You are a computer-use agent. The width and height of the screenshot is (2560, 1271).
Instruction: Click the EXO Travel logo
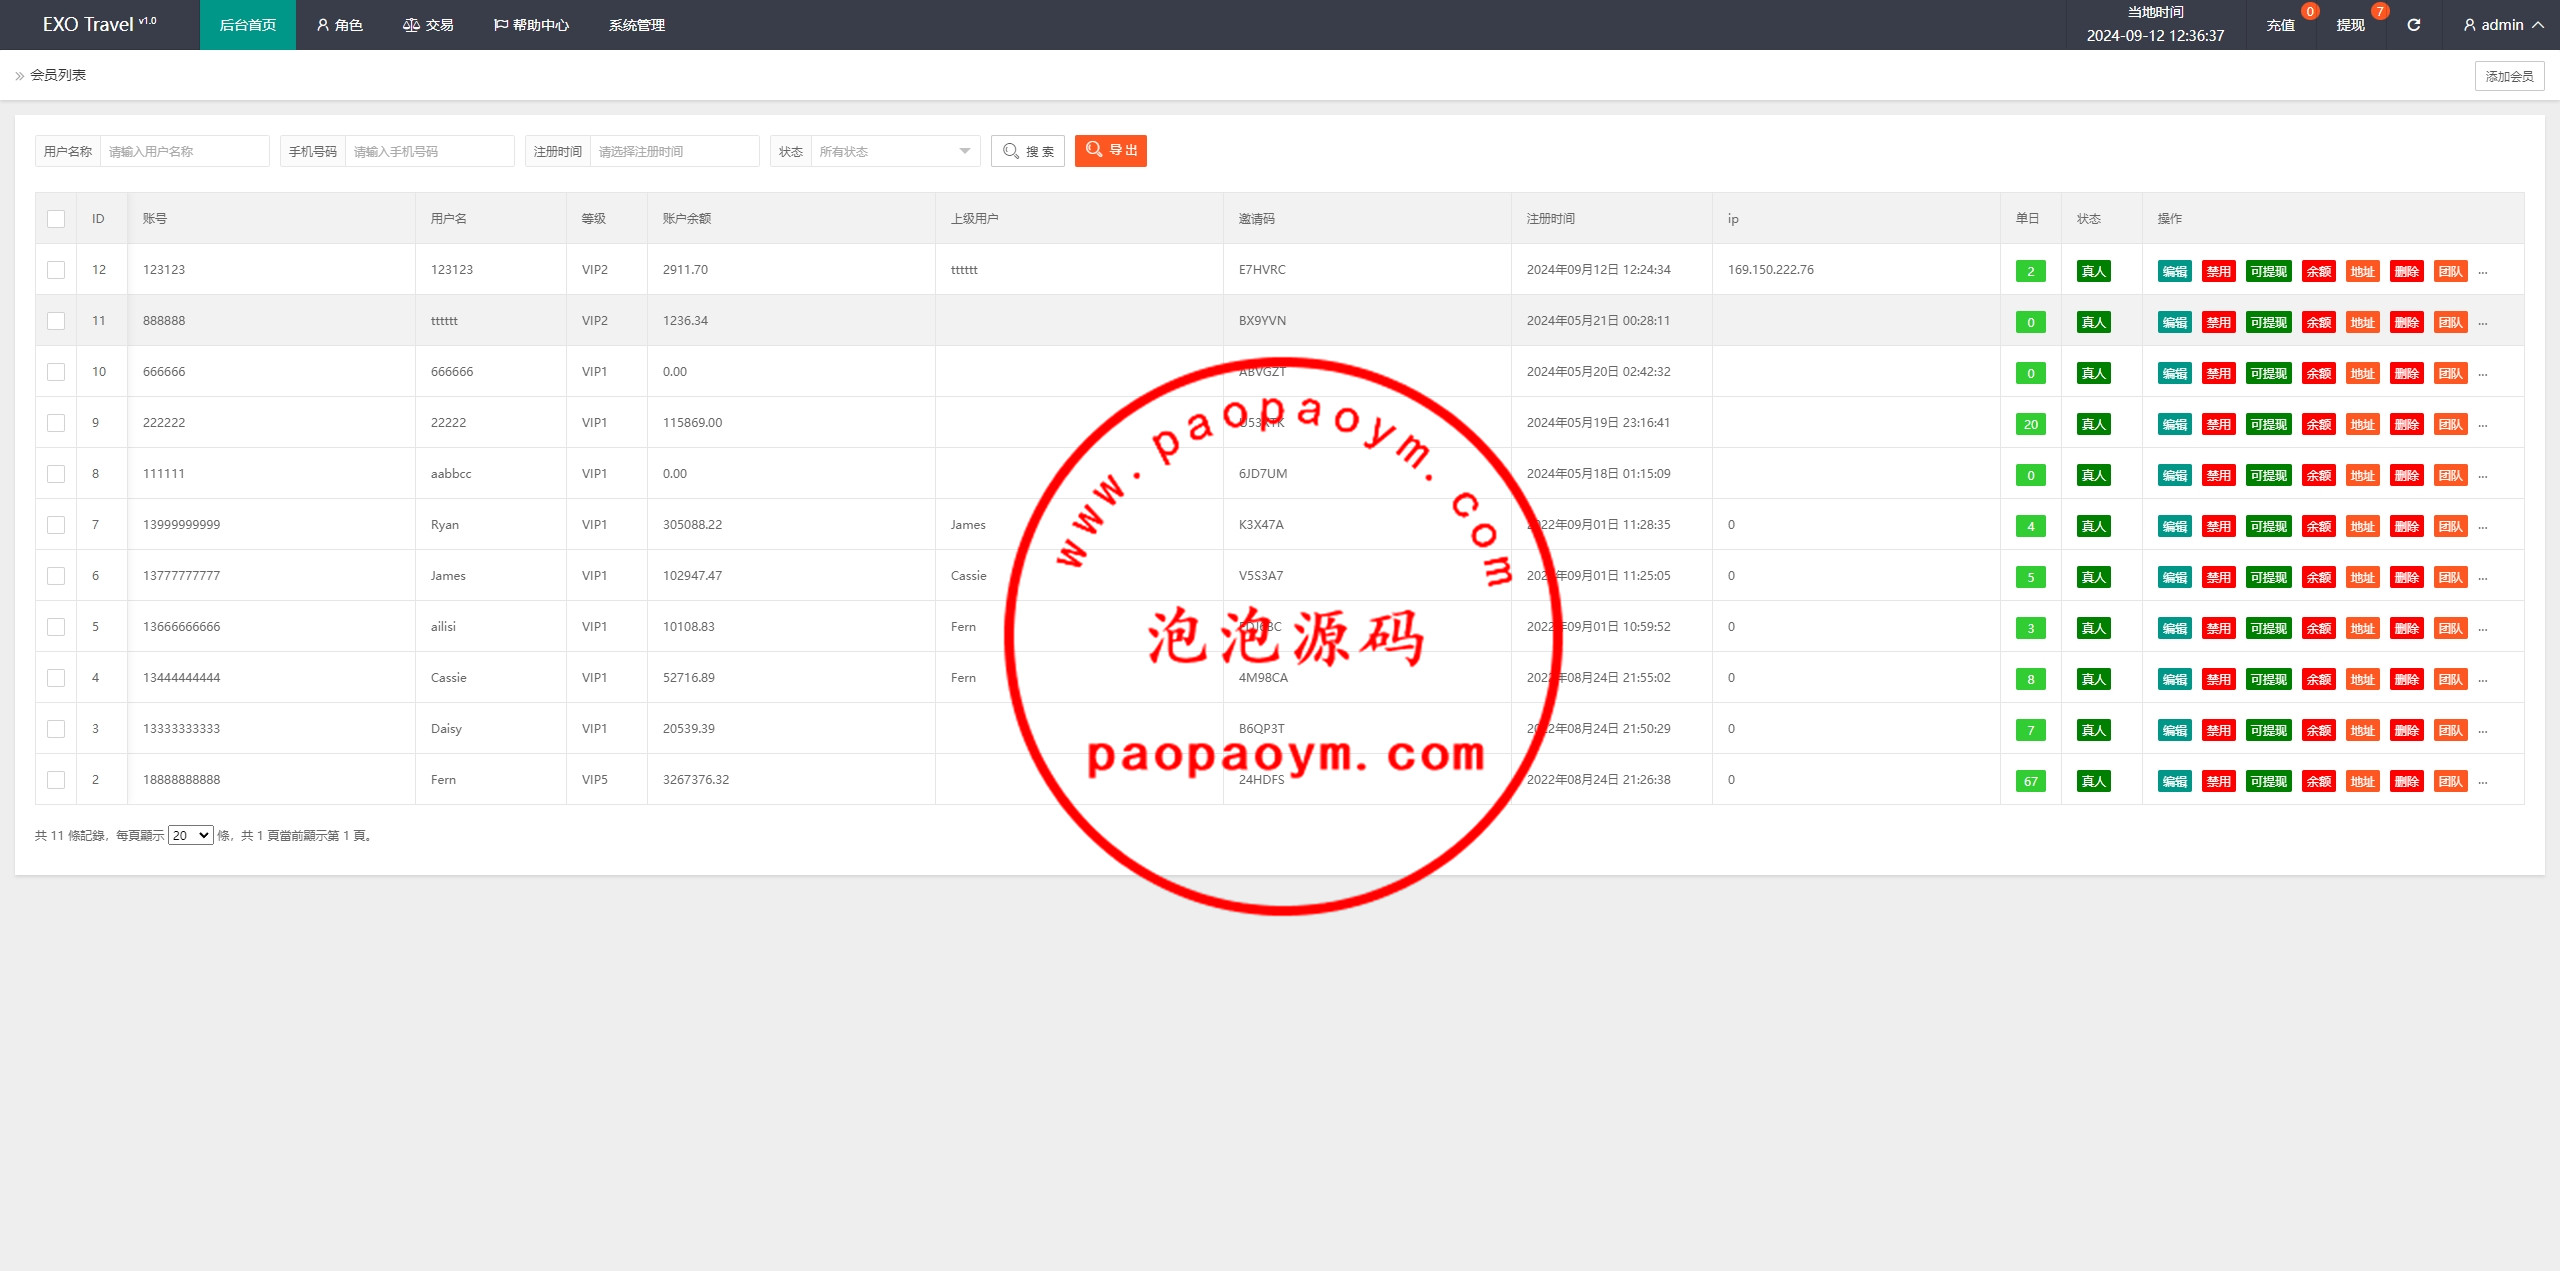(x=100, y=24)
